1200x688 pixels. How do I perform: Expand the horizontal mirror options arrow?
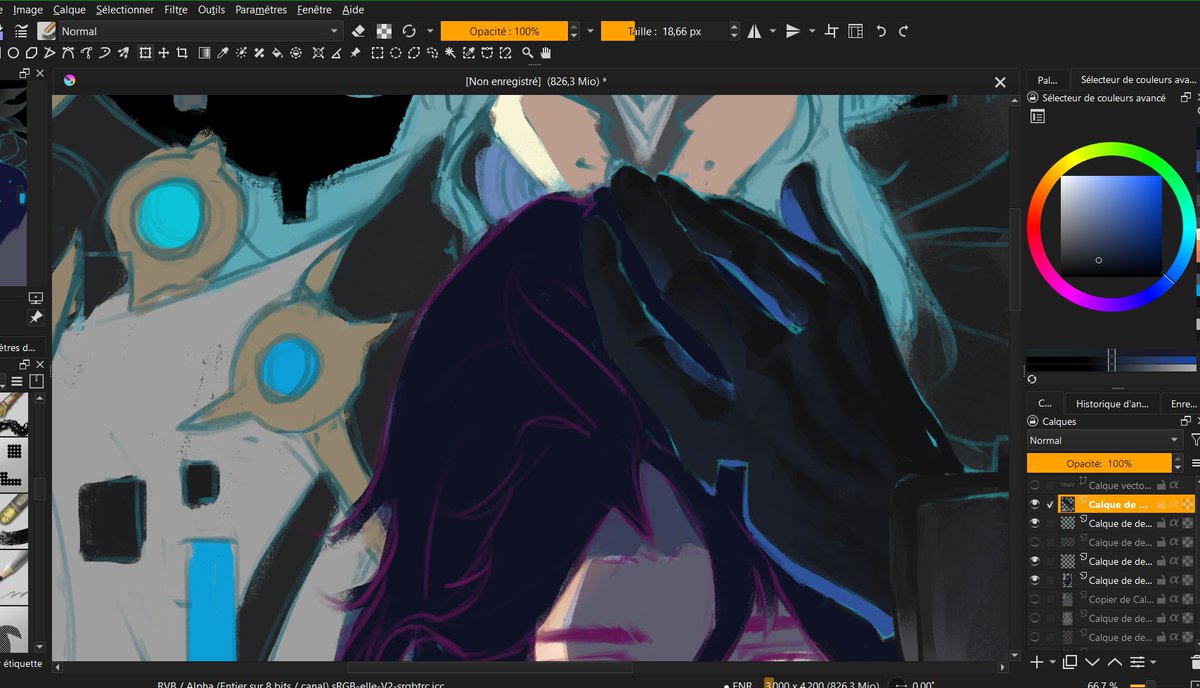point(772,31)
